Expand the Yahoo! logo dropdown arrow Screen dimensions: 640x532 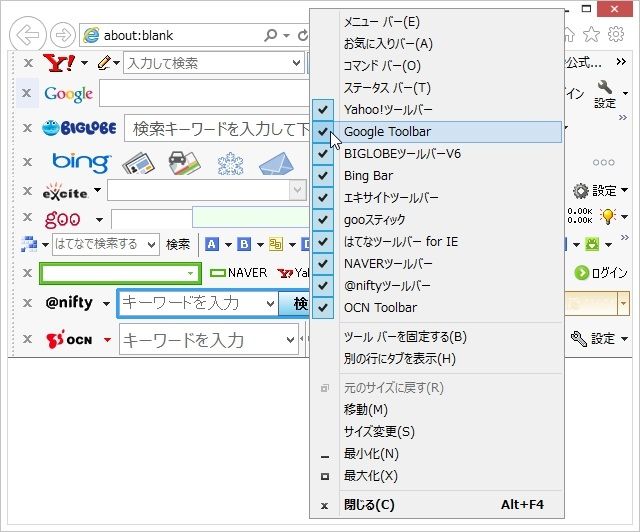pos(84,63)
